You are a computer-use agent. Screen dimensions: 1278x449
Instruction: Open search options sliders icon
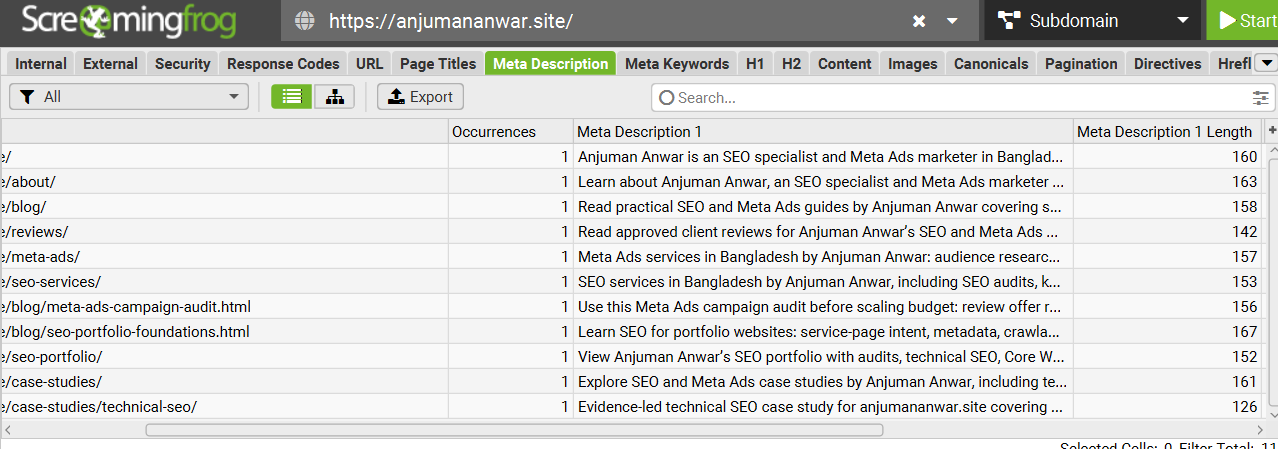pos(1261,98)
